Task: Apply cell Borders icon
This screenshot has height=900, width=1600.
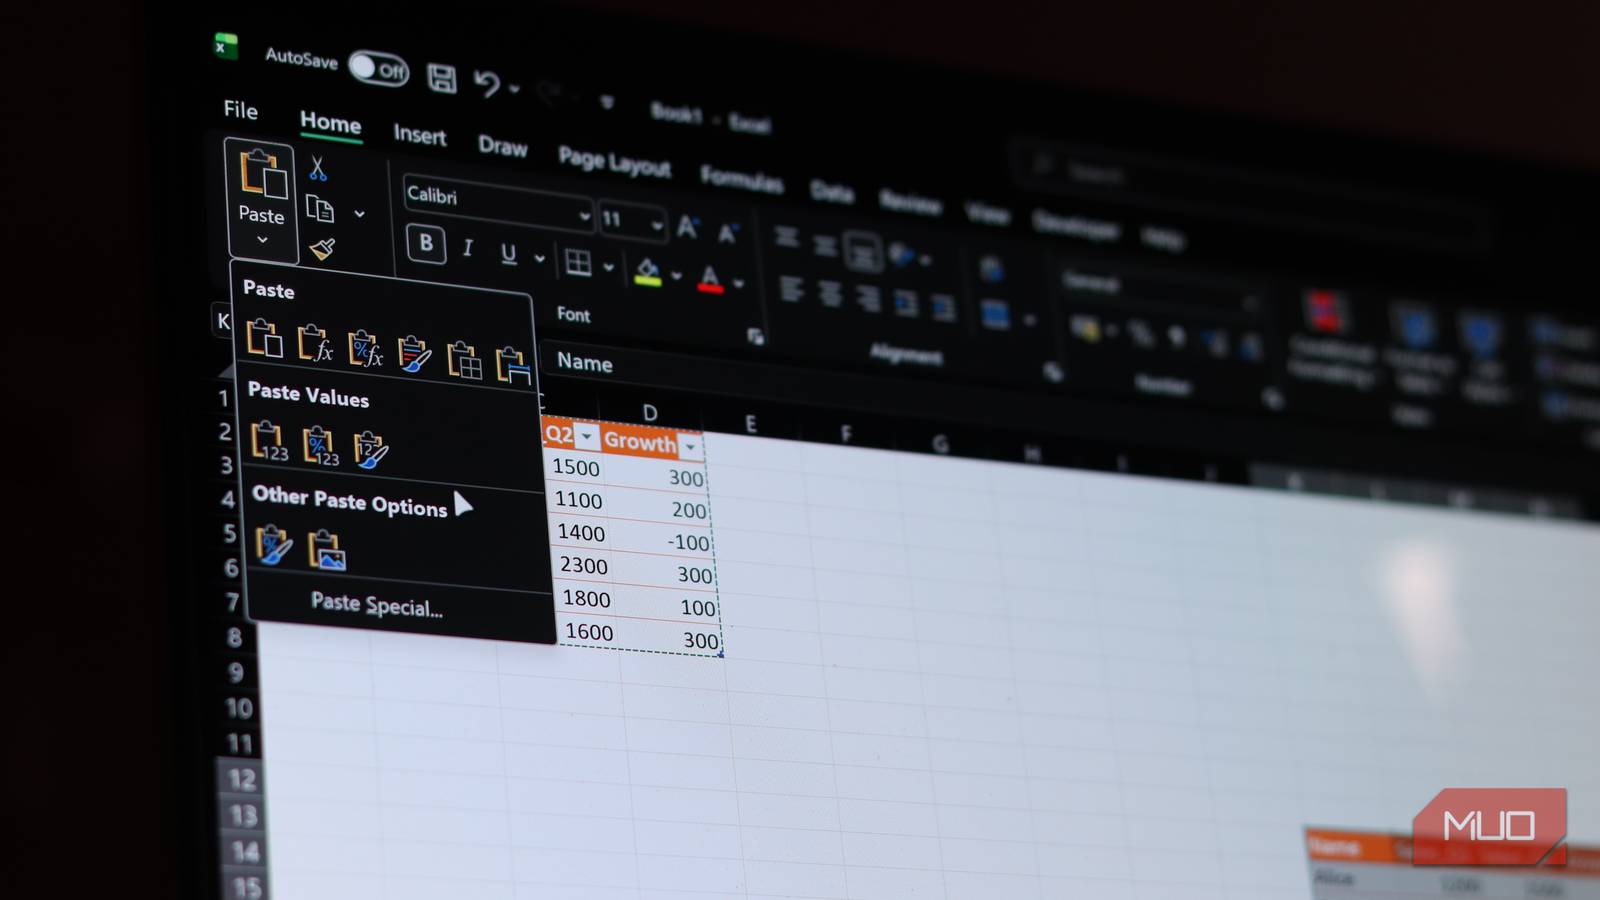Action: 578,262
